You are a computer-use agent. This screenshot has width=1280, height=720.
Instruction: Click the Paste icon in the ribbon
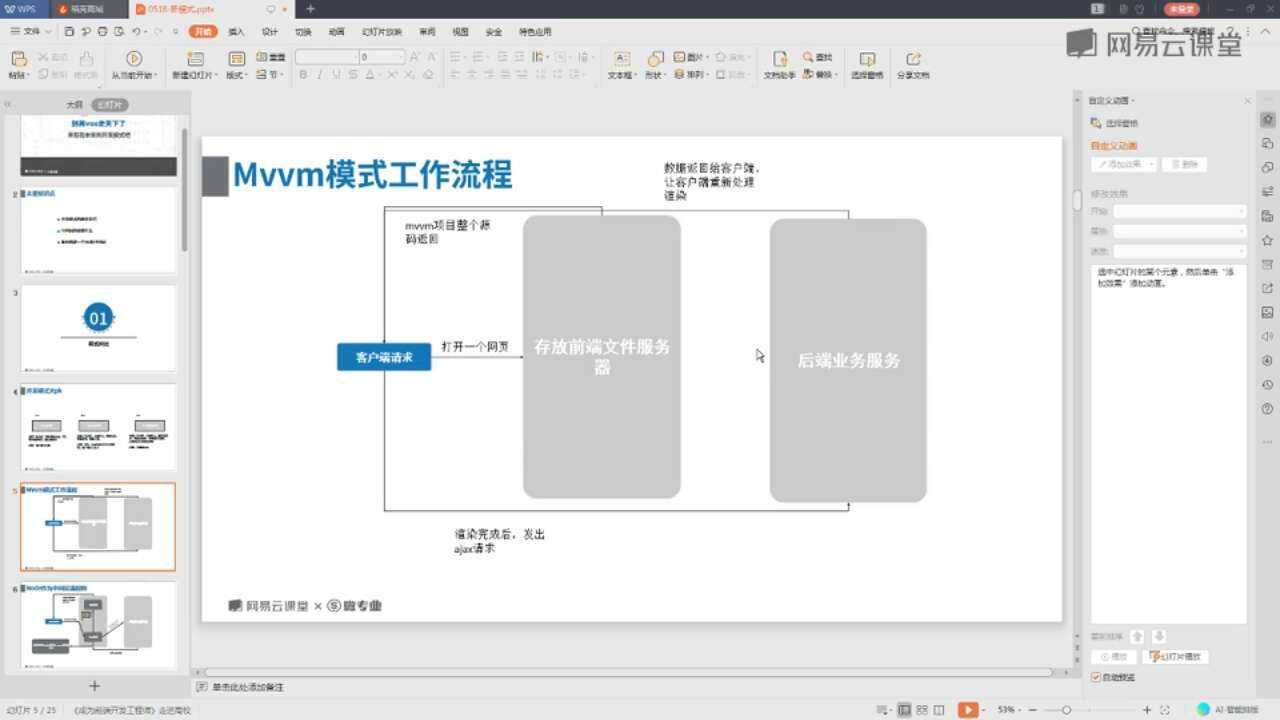17,58
